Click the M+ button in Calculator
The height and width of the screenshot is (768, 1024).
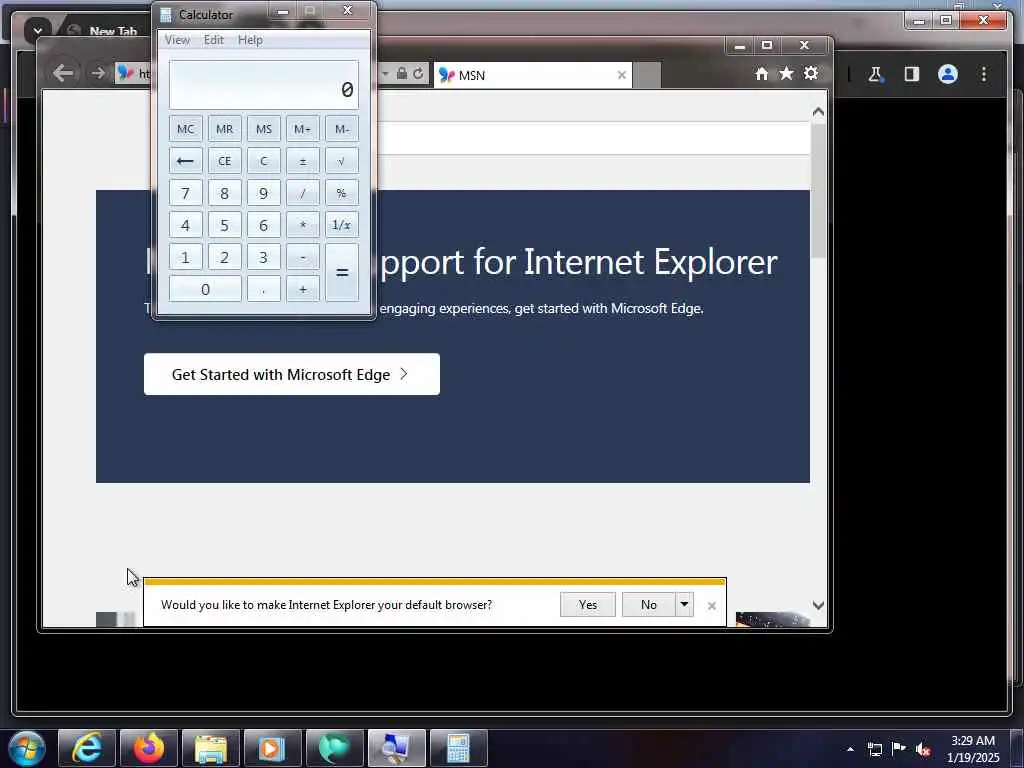302,129
